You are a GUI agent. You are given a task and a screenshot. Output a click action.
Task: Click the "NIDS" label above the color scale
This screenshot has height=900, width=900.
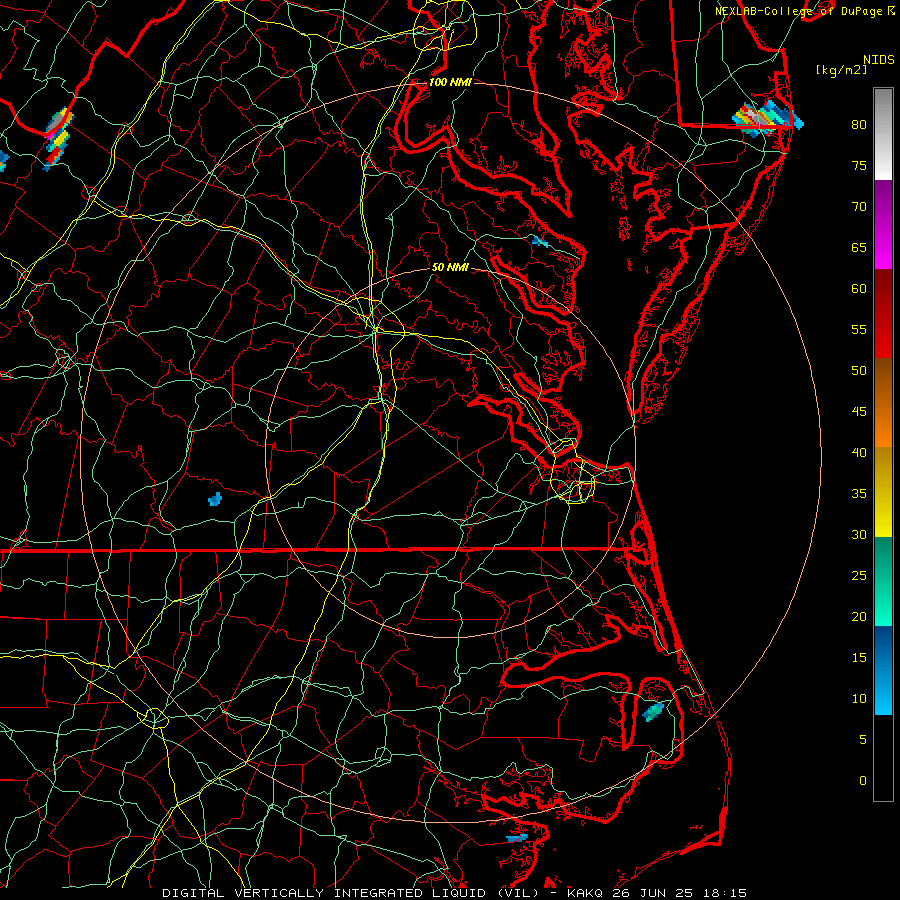pos(879,60)
